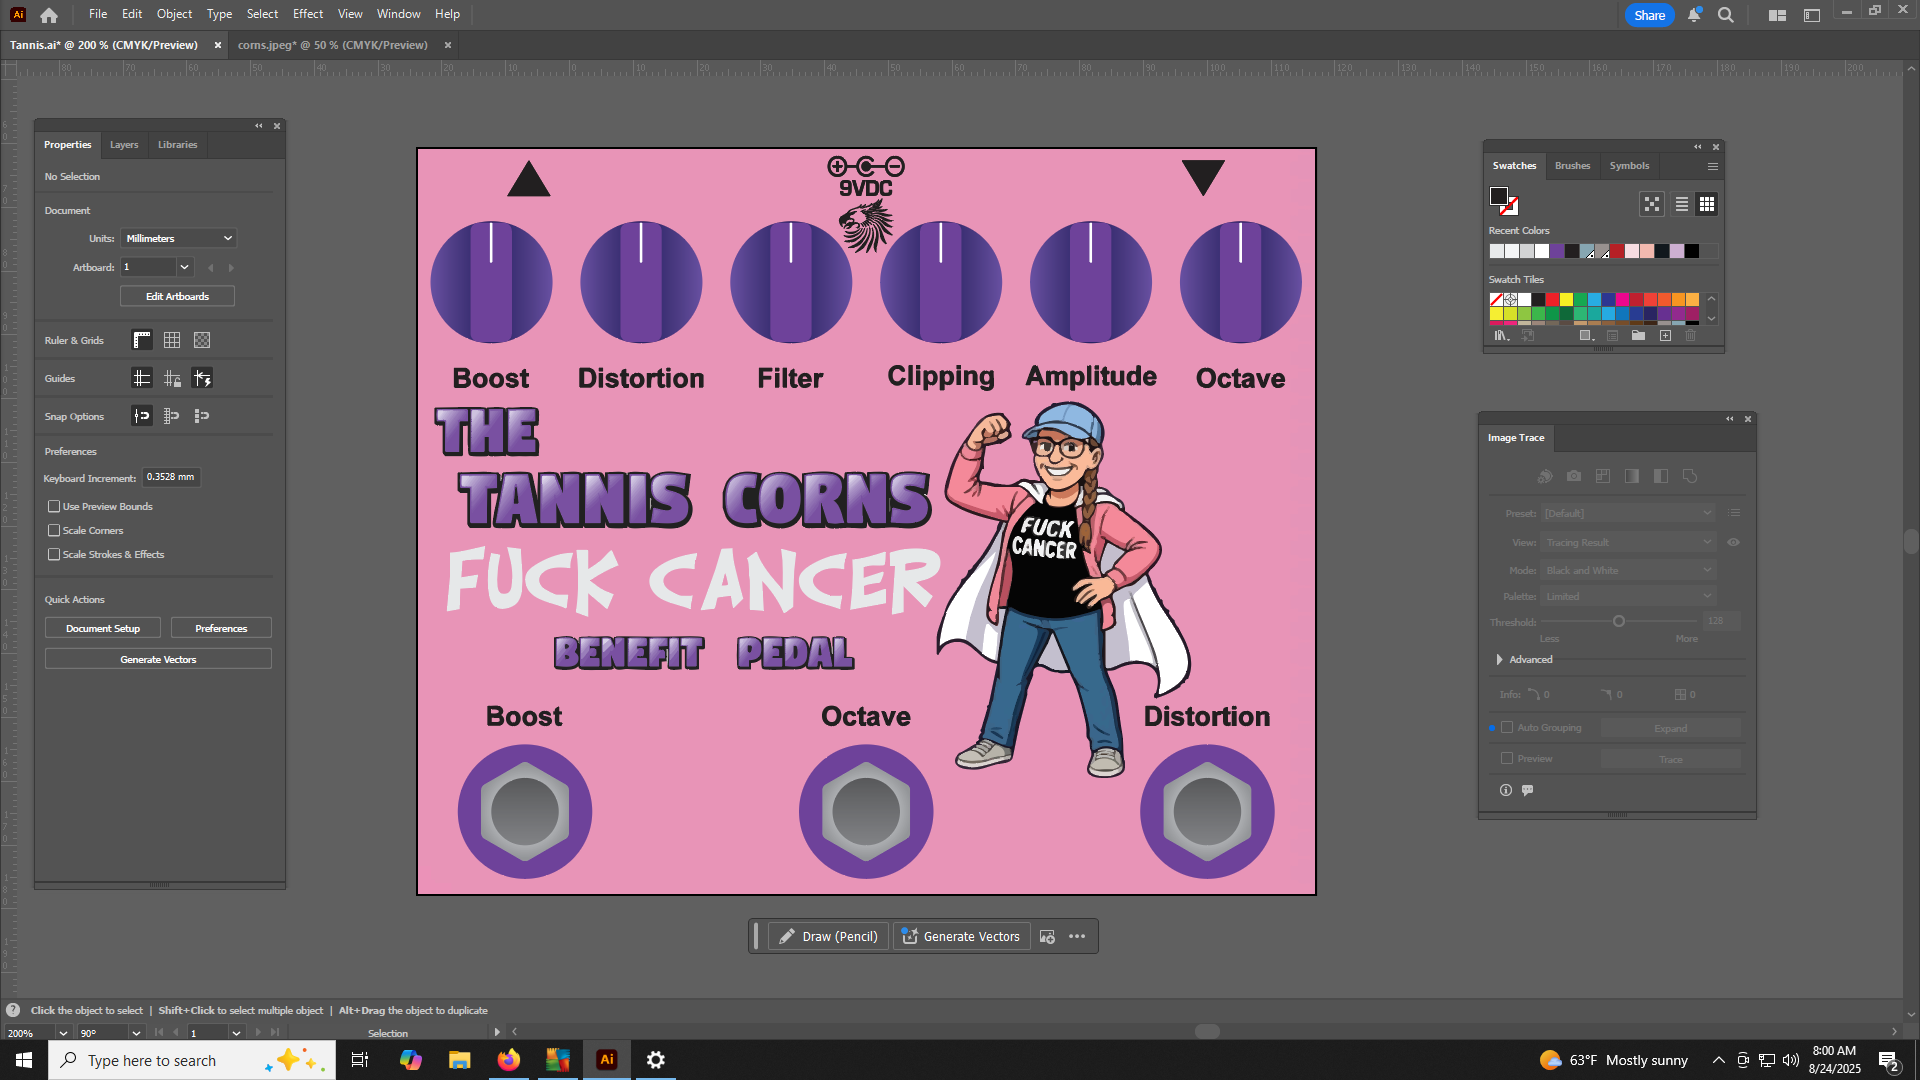
Task: Enable Use Preview Bounds checkbox
Action: tap(54, 507)
